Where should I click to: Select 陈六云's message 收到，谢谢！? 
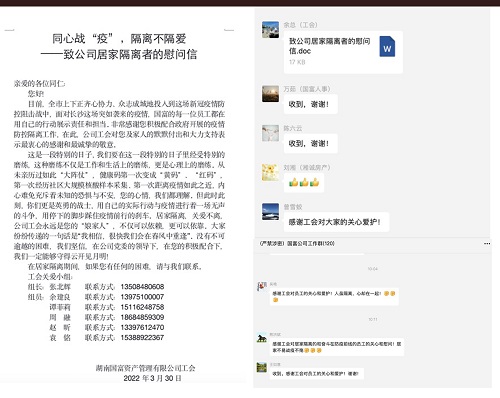point(311,144)
